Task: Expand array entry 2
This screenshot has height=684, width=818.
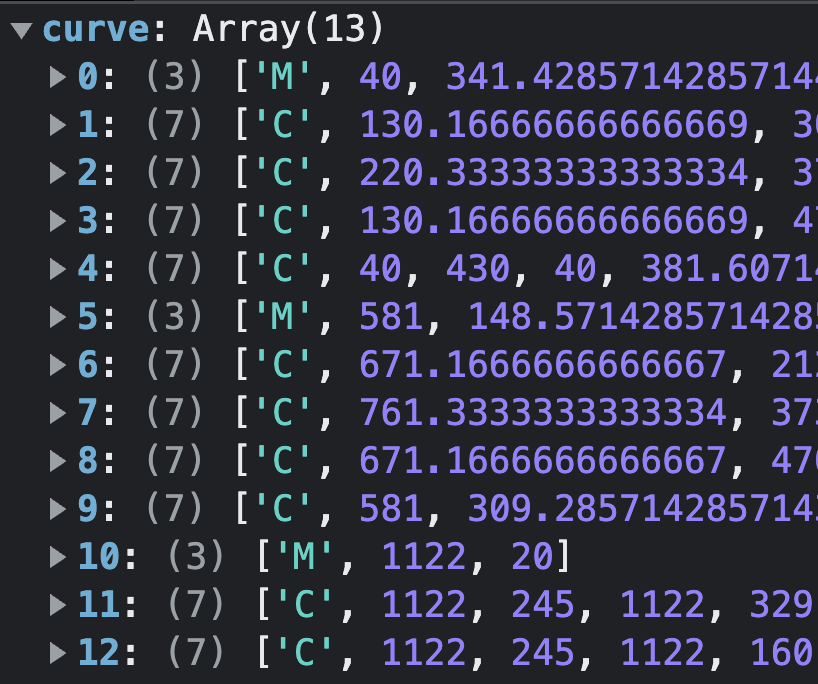Action: tap(55, 171)
